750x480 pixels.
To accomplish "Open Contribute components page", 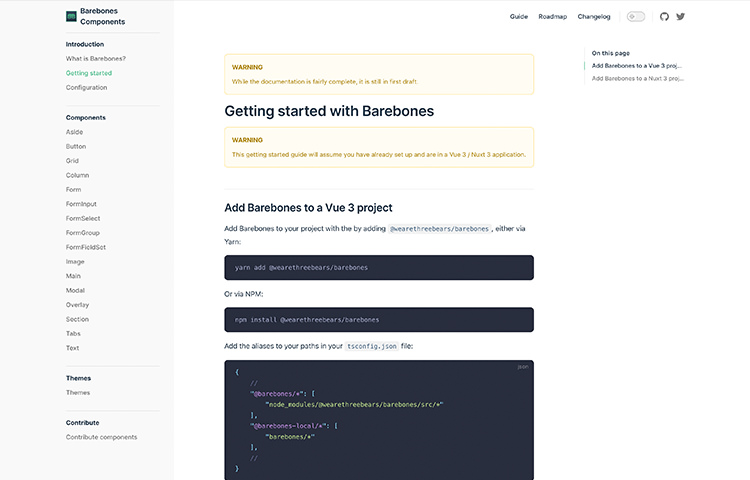I will click(x=101, y=437).
